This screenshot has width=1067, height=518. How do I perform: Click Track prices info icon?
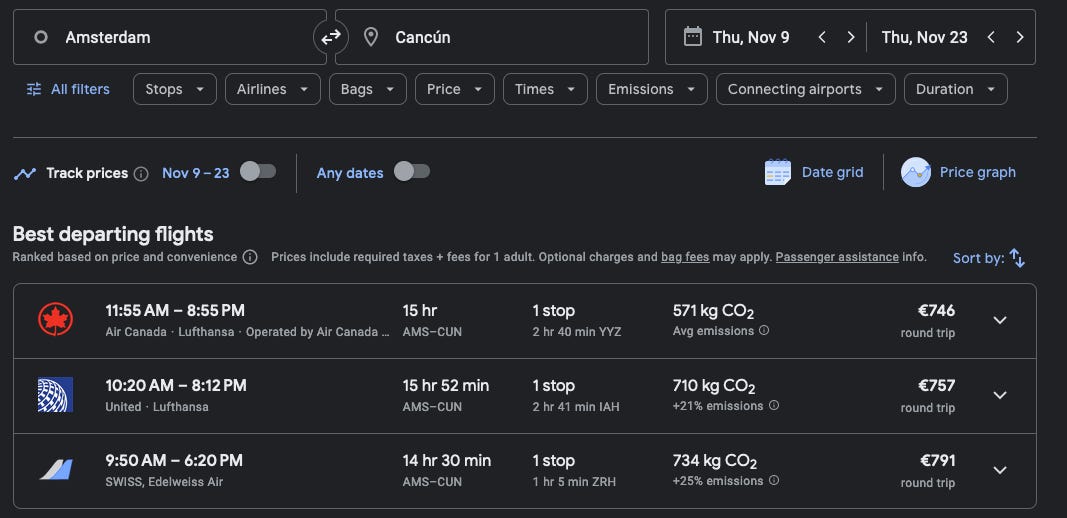pos(141,173)
